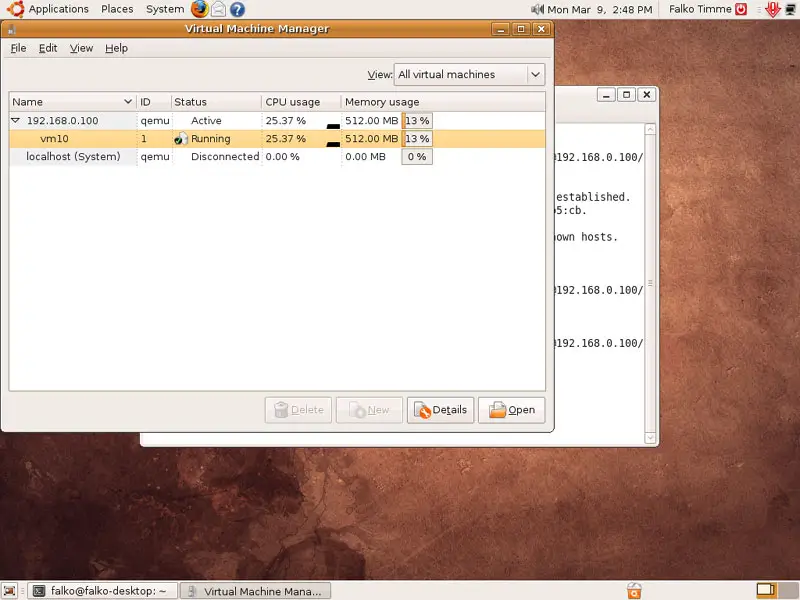Open the Applications menu
This screenshot has height=600, width=800.
point(59,9)
